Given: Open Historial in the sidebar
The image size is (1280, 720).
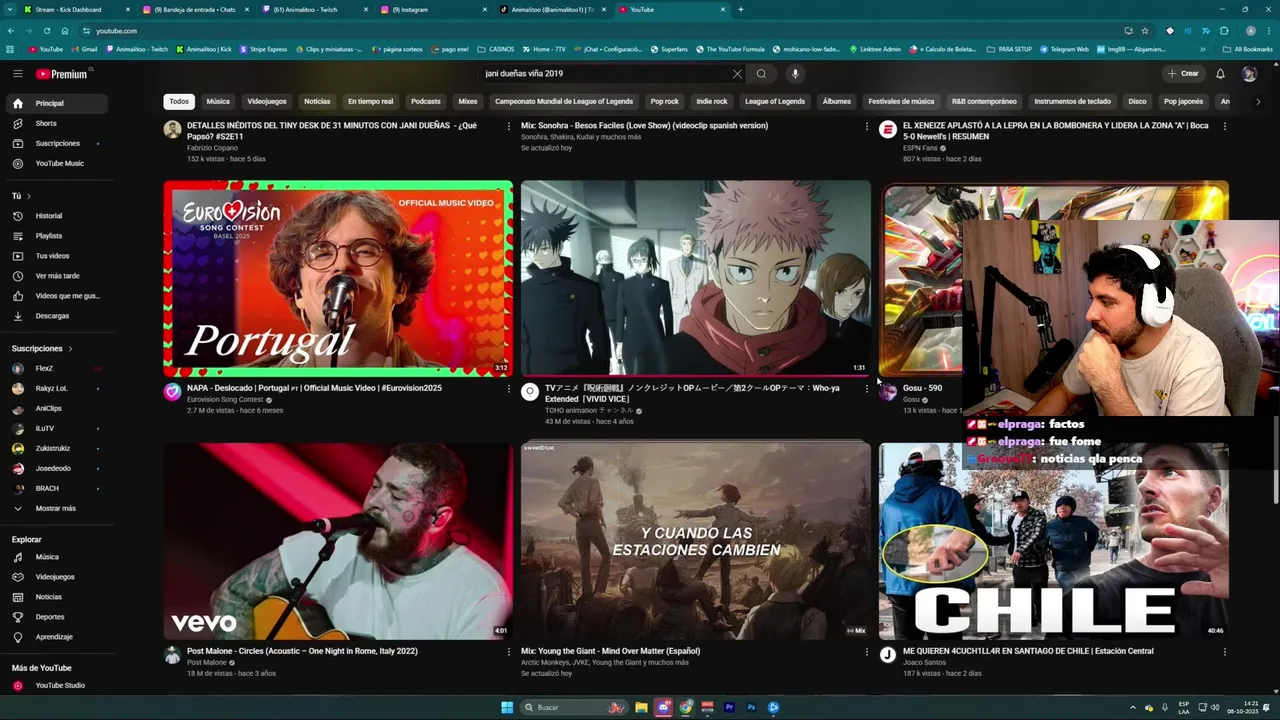Looking at the screenshot, I should point(55,216).
